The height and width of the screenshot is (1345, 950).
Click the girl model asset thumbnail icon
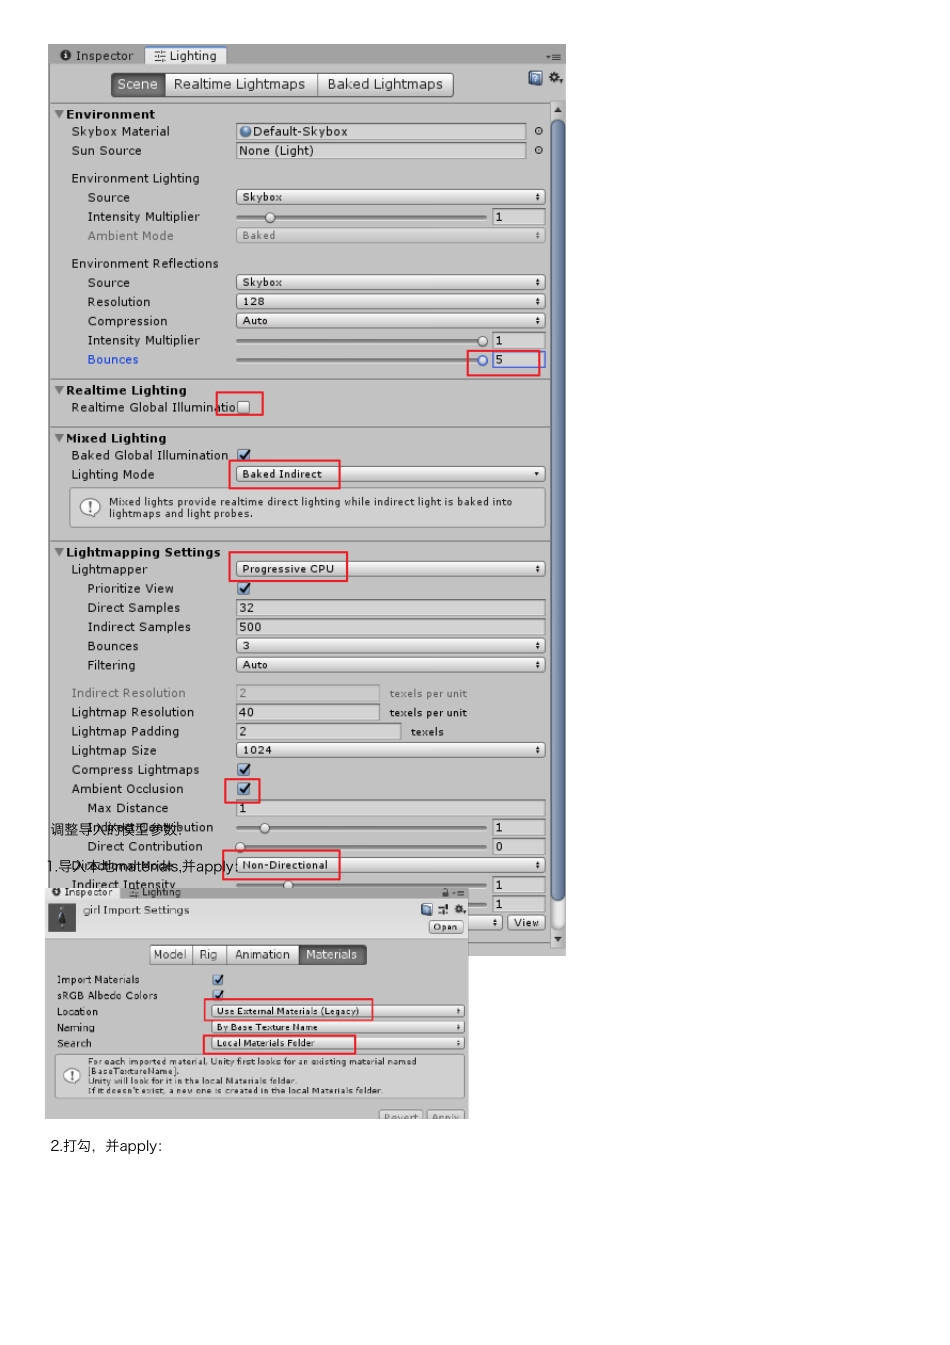[62, 917]
